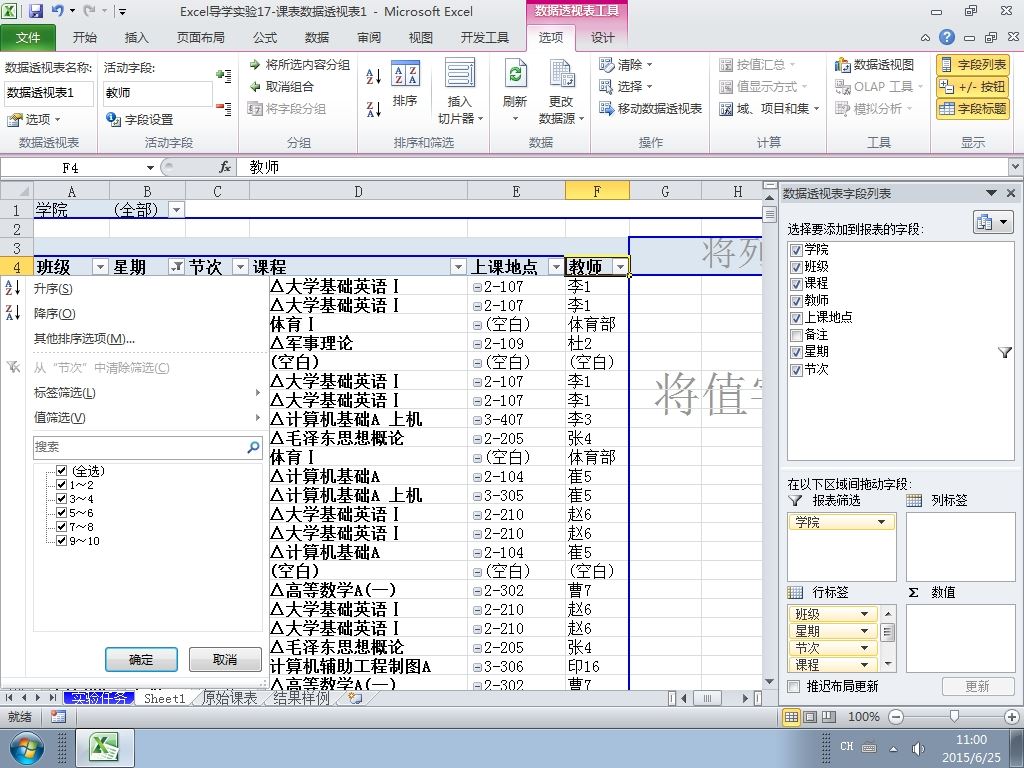Switch to Normal view icon in status bar
The width and height of the screenshot is (1024, 768).
[x=791, y=717]
